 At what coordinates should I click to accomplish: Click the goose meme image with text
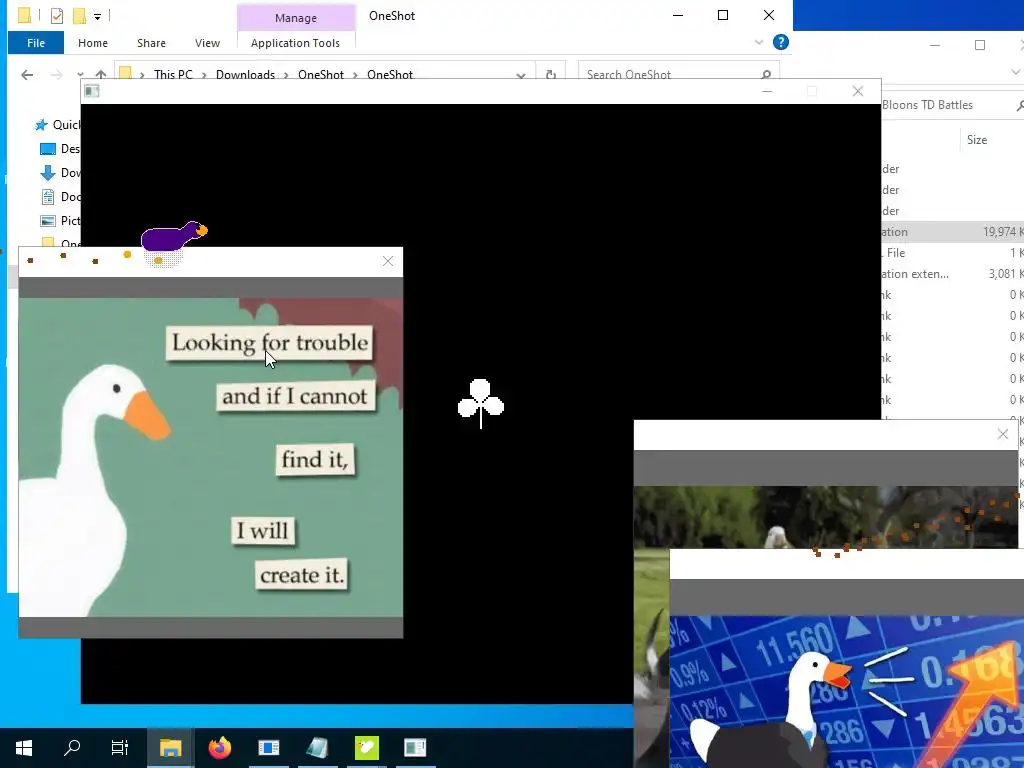point(211,457)
